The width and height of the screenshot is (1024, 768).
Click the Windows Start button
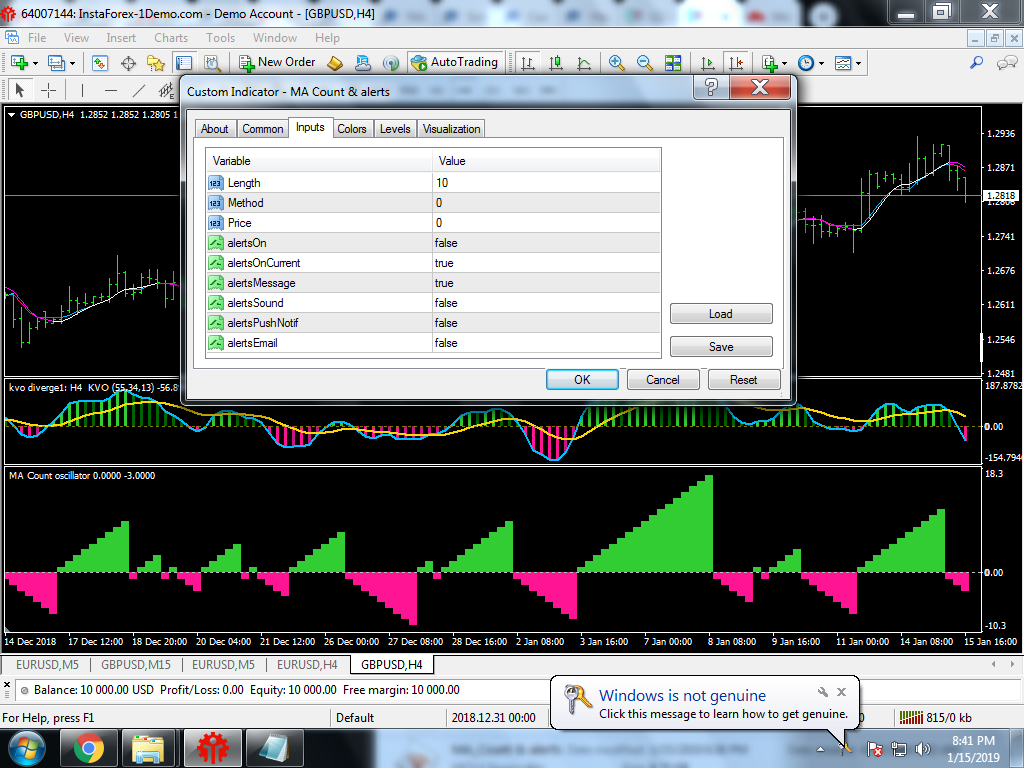[x=26, y=748]
